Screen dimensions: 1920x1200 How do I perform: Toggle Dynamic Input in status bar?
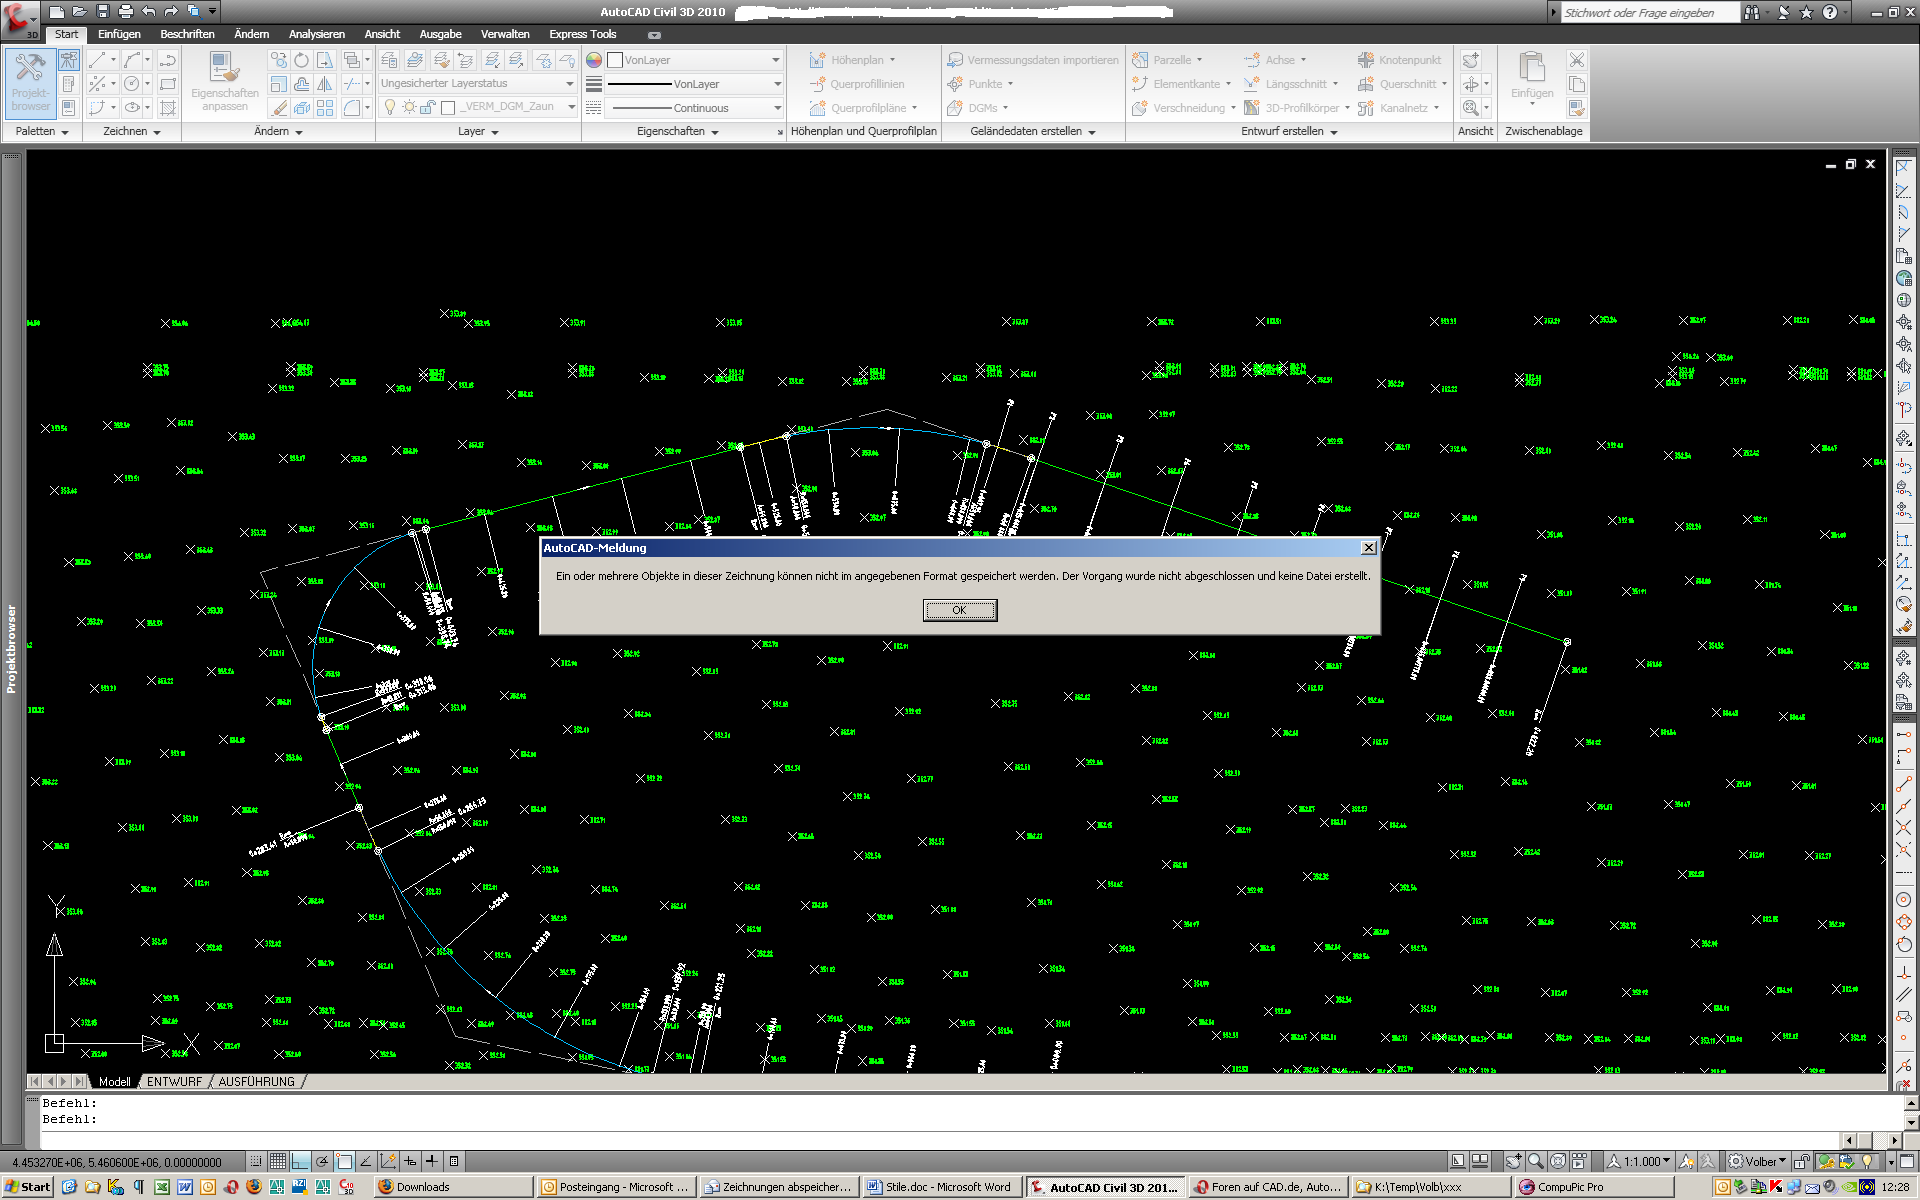[x=410, y=1161]
